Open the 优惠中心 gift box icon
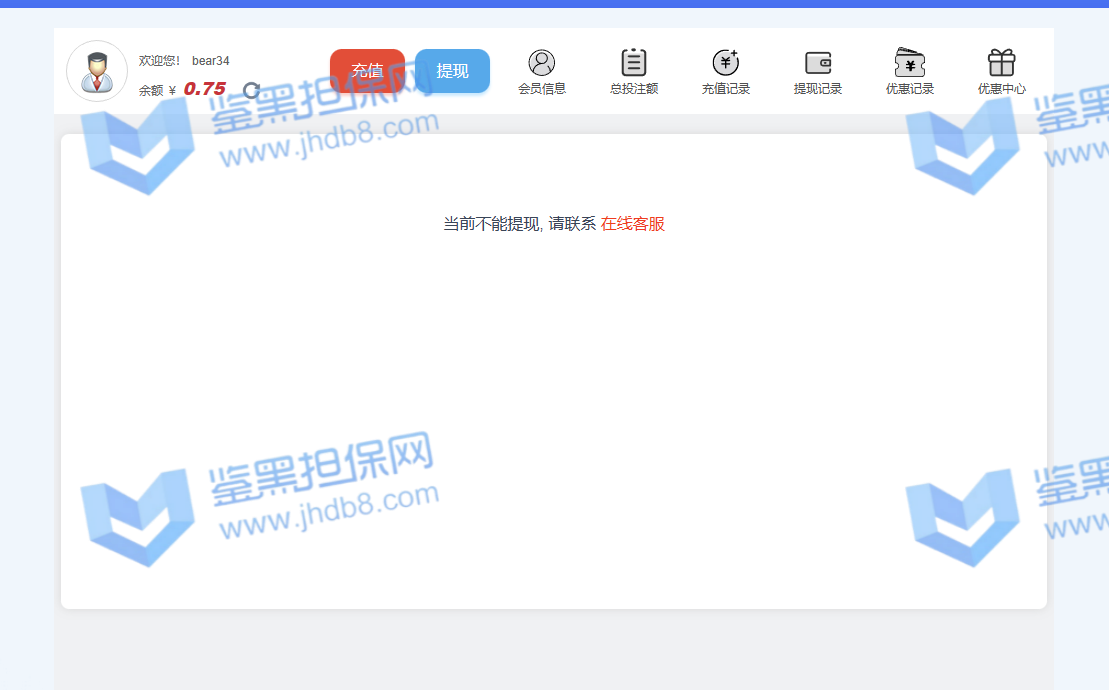The image size is (1109, 690). click(1002, 63)
